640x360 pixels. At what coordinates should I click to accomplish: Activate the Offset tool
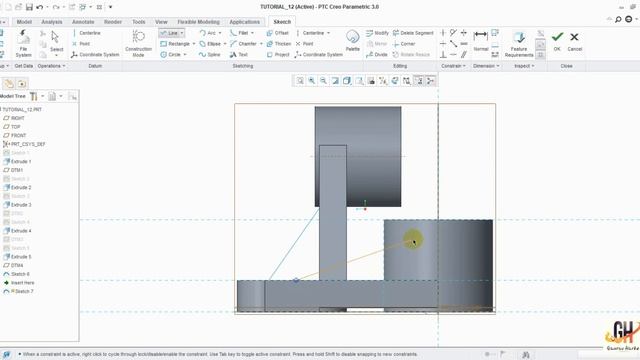pyautogui.click(x=278, y=33)
